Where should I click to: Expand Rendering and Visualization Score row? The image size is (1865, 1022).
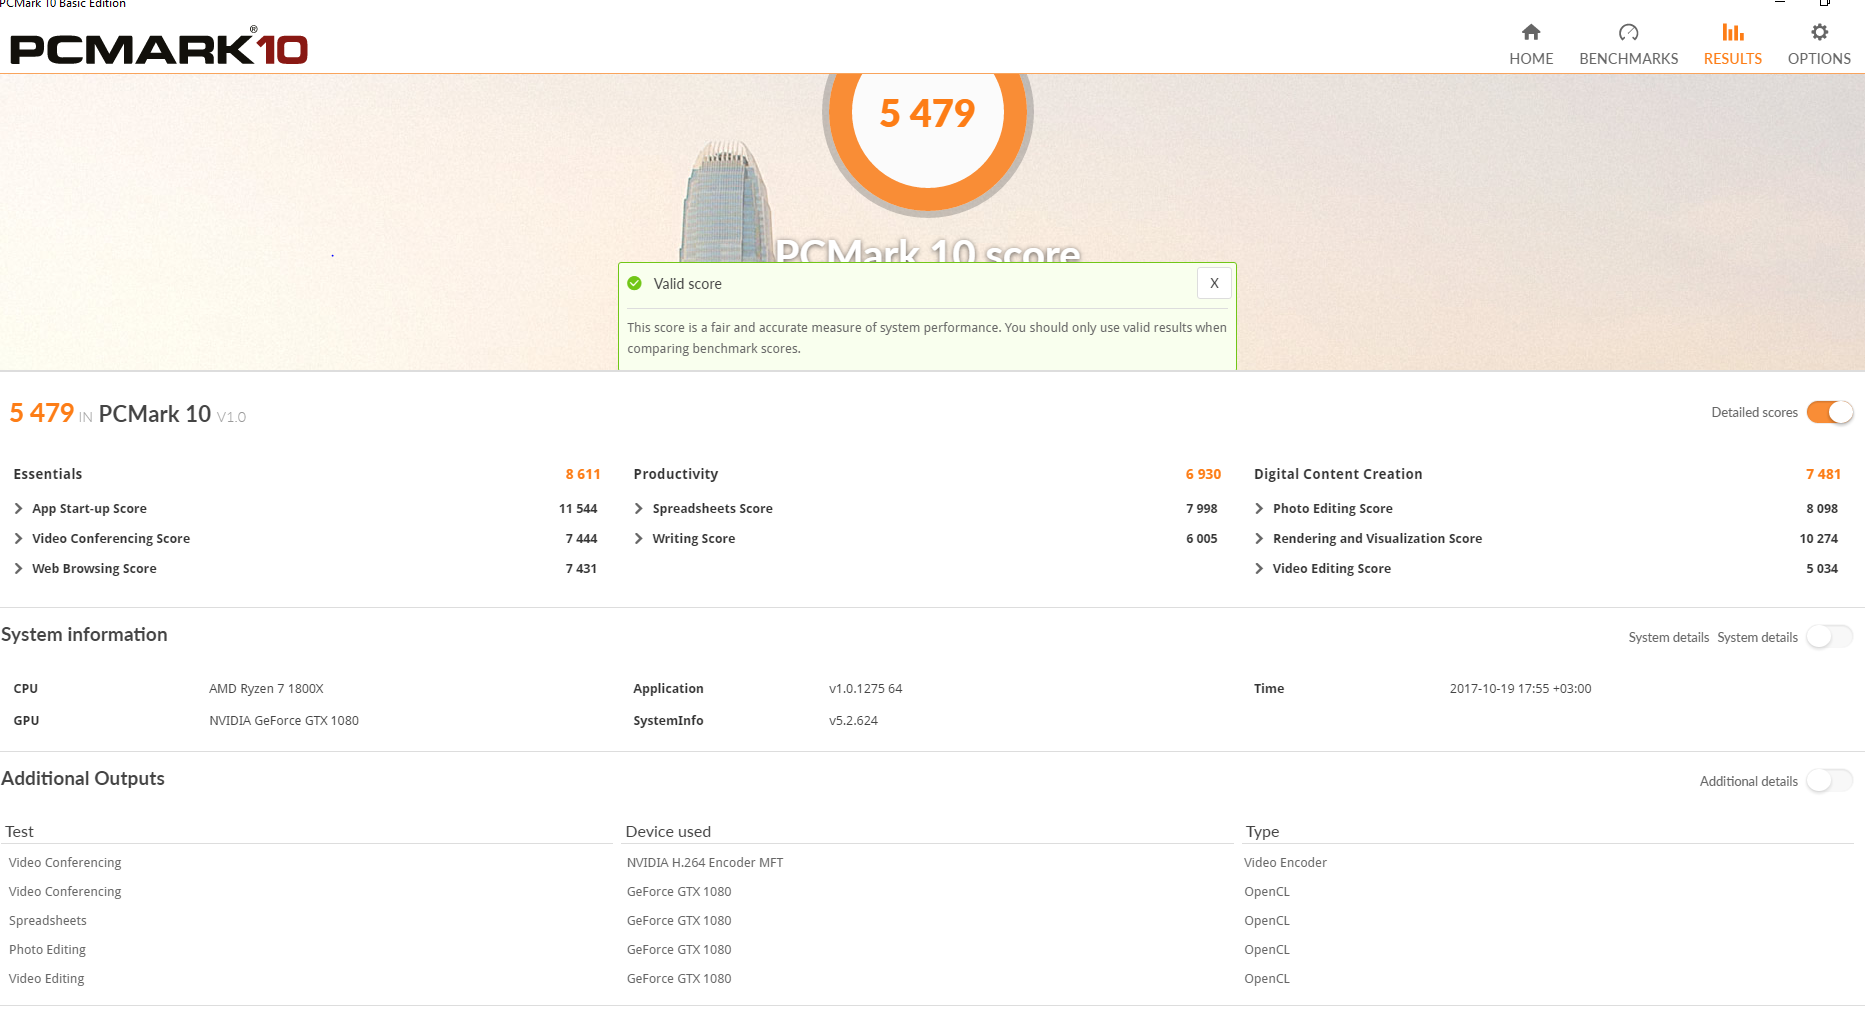[1259, 539]
